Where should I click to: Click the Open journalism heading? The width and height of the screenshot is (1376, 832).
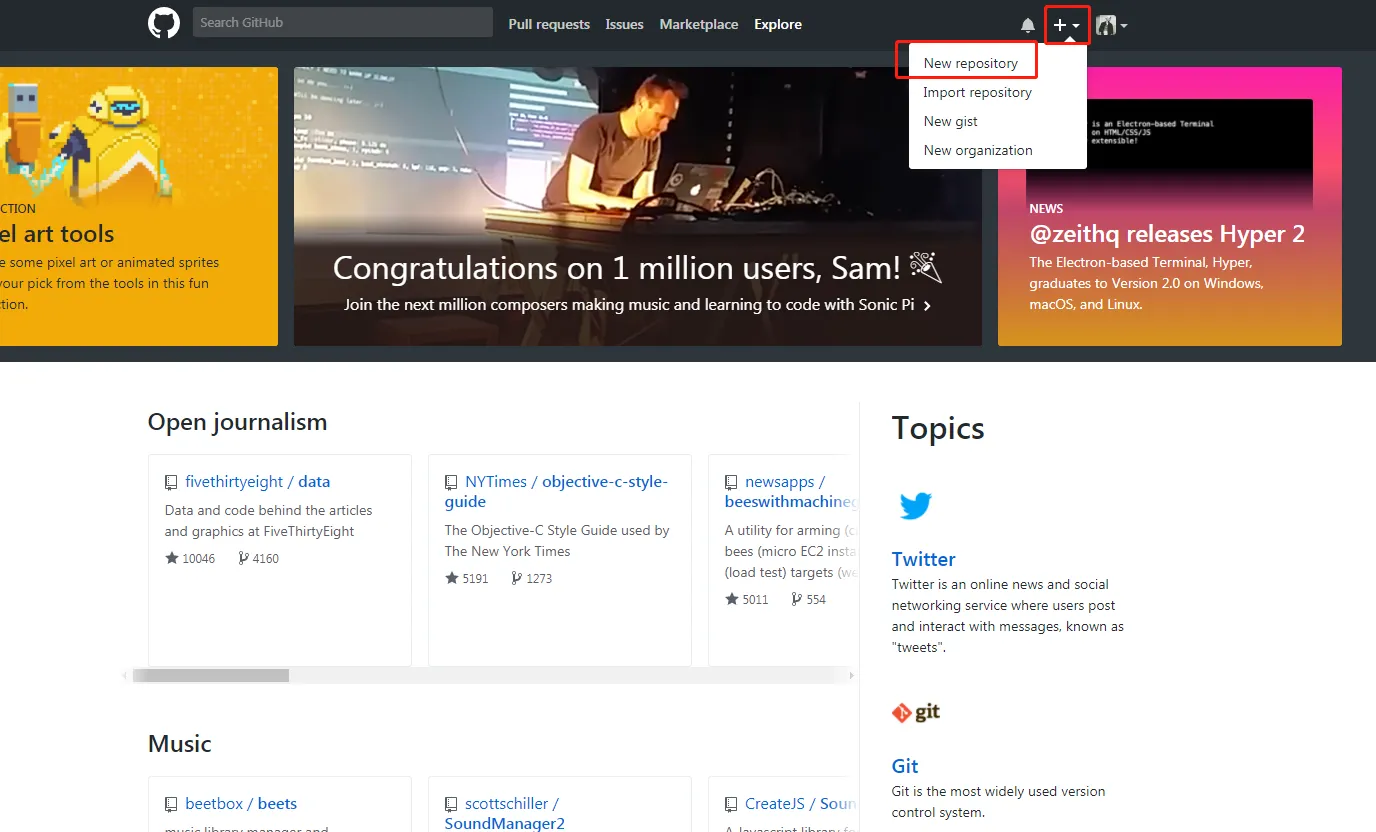pyautogui.click(x=237, y=422)
